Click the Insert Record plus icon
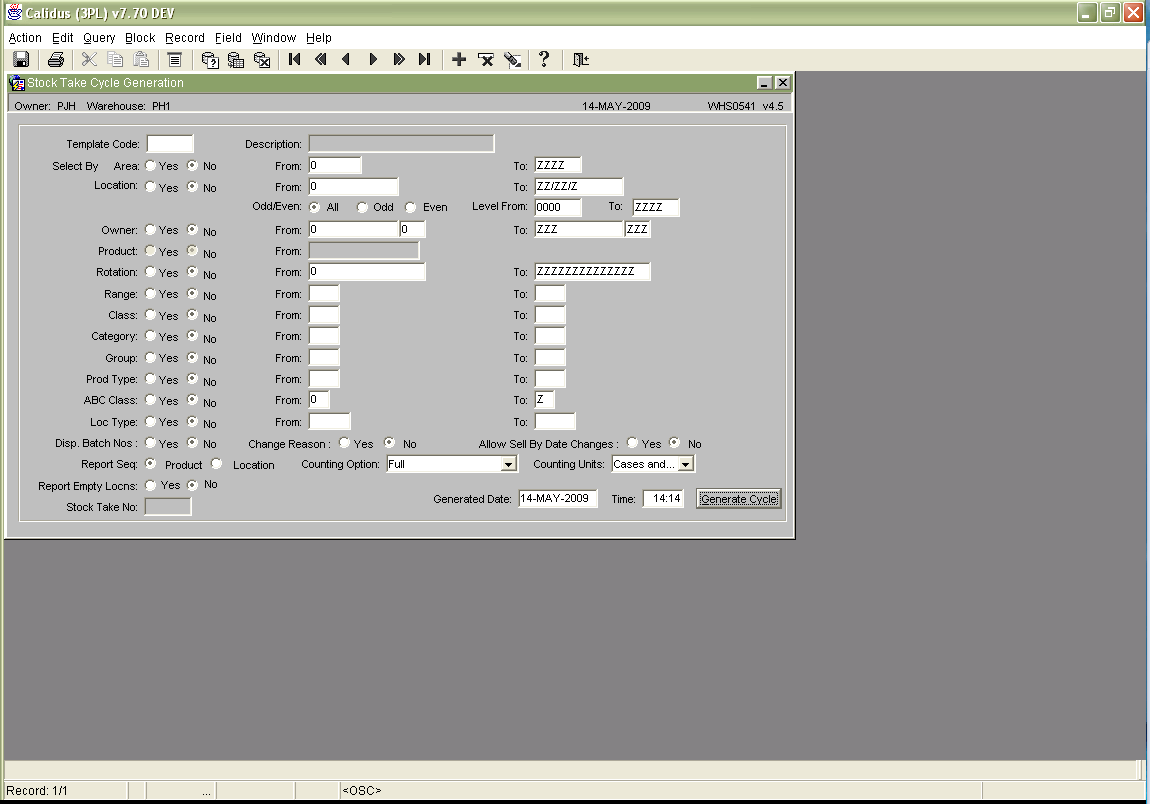1150x804 pixels. pyautogui.click(x=459, y=59)
